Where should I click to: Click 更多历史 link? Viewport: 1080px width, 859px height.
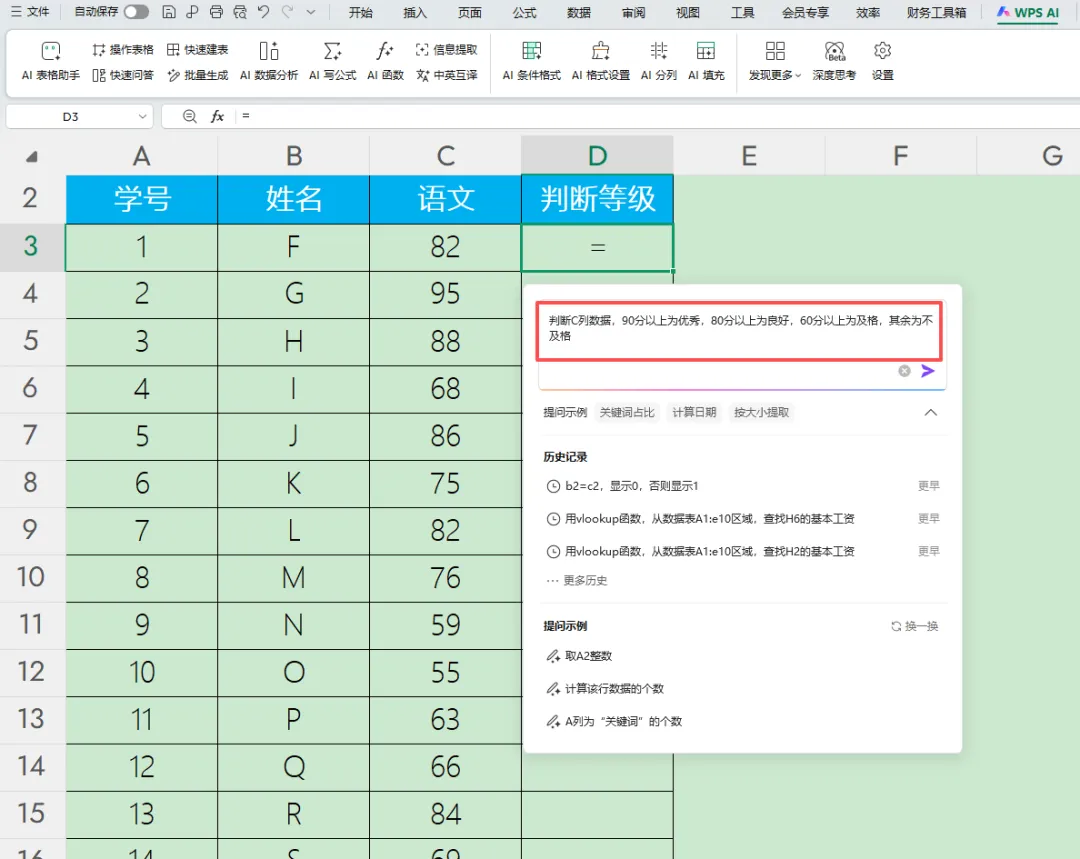(577, 581)
